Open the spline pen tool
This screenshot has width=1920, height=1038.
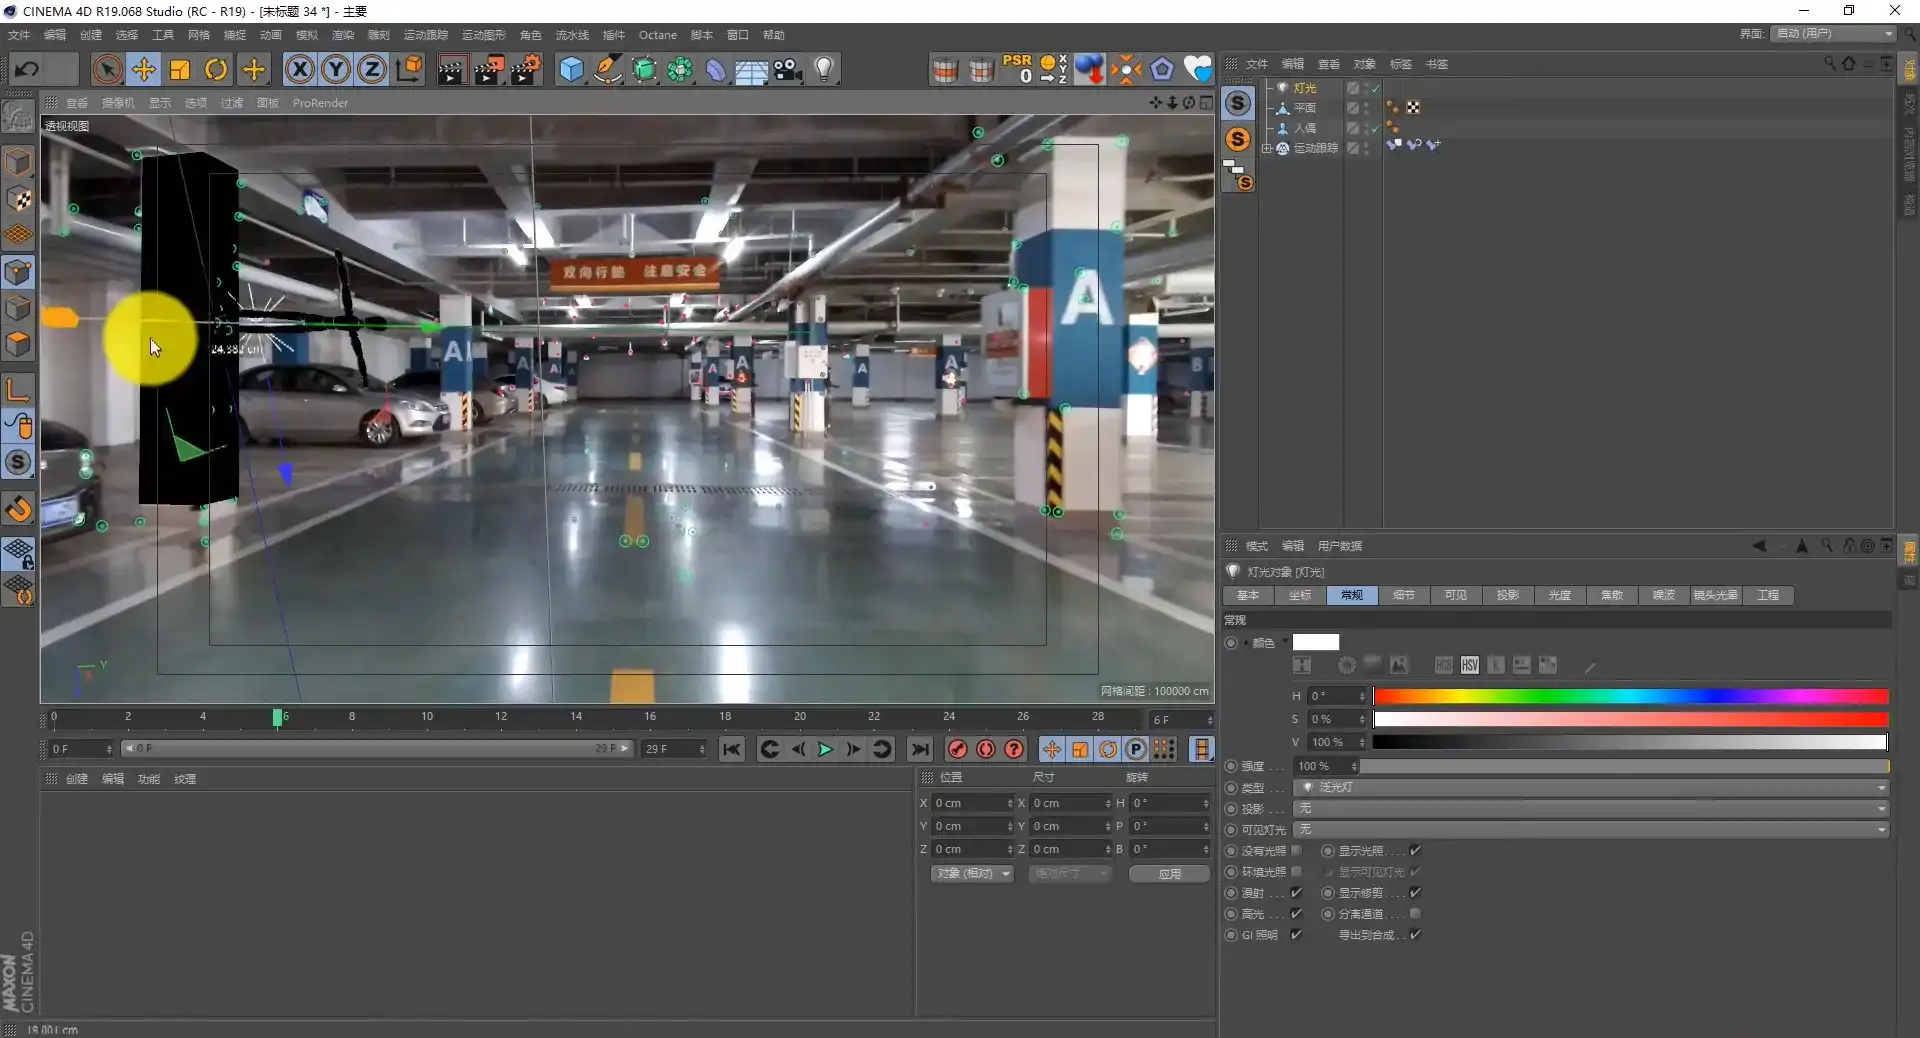(607, 69)
